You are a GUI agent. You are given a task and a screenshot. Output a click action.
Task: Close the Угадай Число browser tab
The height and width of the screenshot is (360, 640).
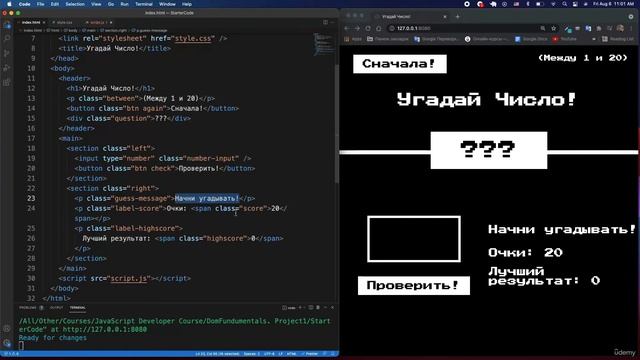(x=445, y=17)
